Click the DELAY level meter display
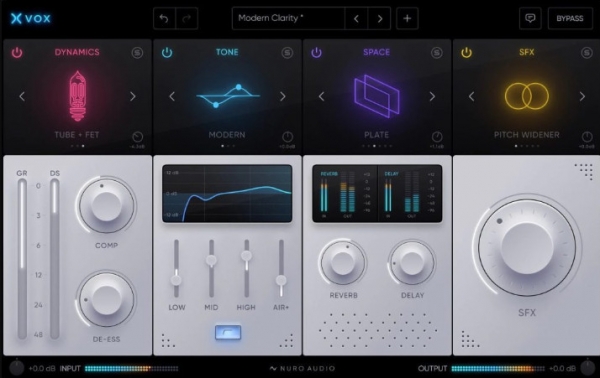 [410, 194]
